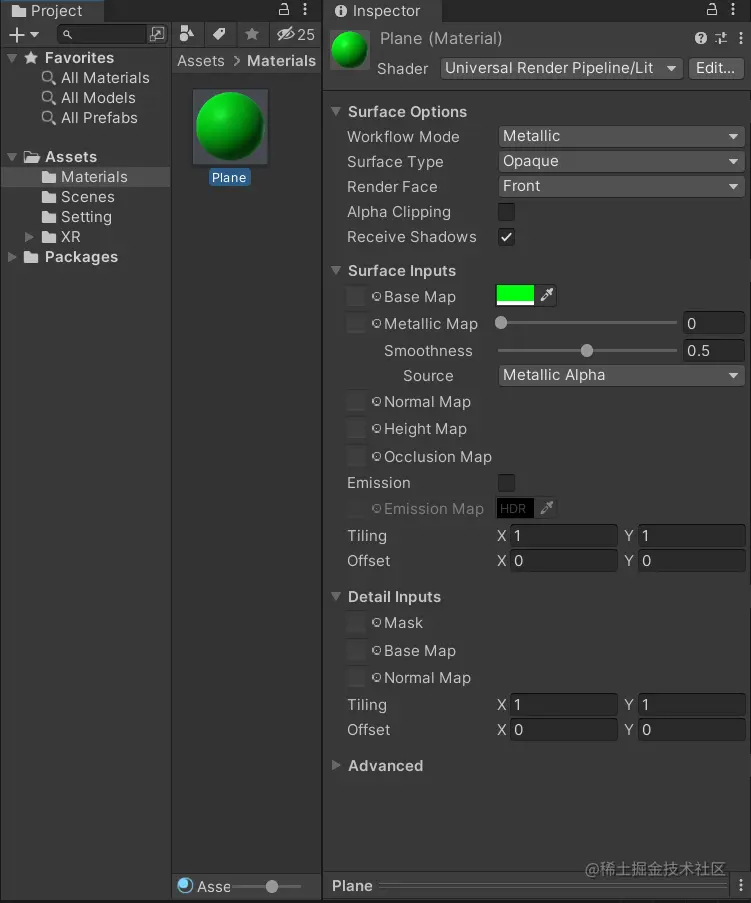Click the Height Map texture picker circle
The width and height of the screenshot is (751, 903).
click(376, 428)
